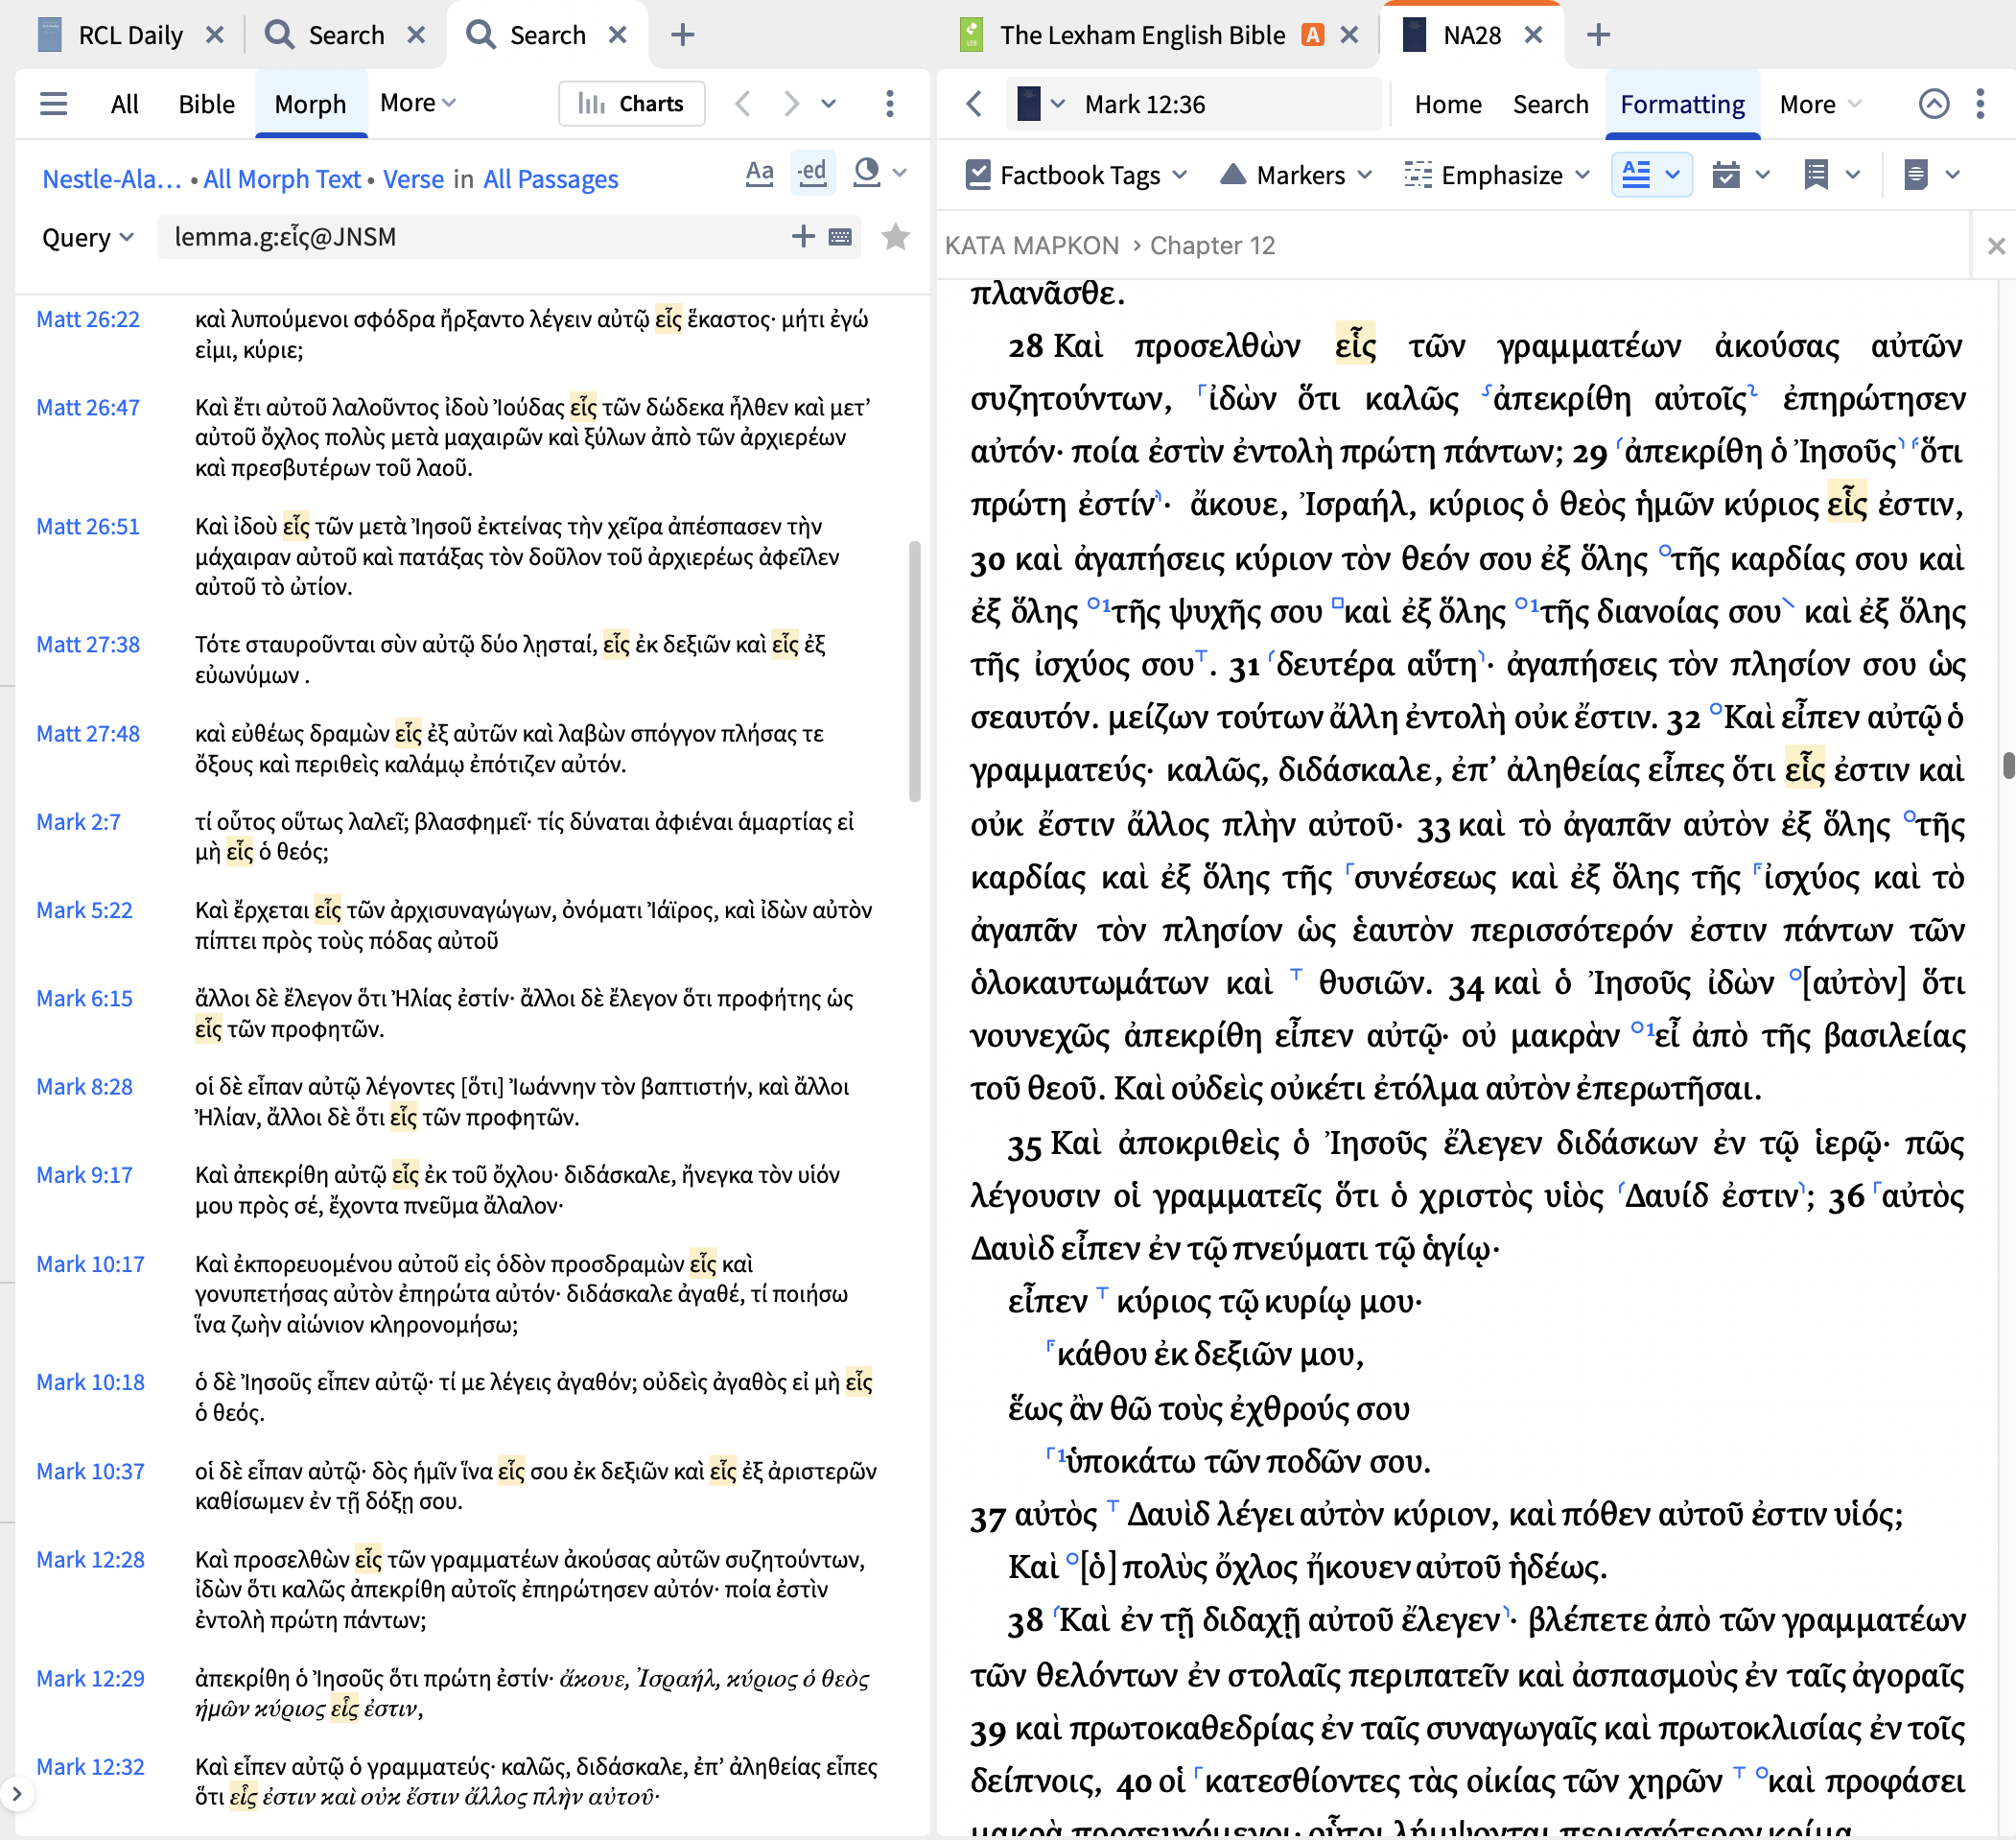Open the search panel hamburger menu
Viewport: 2016px width, 1840px height.
click(53, 104)
